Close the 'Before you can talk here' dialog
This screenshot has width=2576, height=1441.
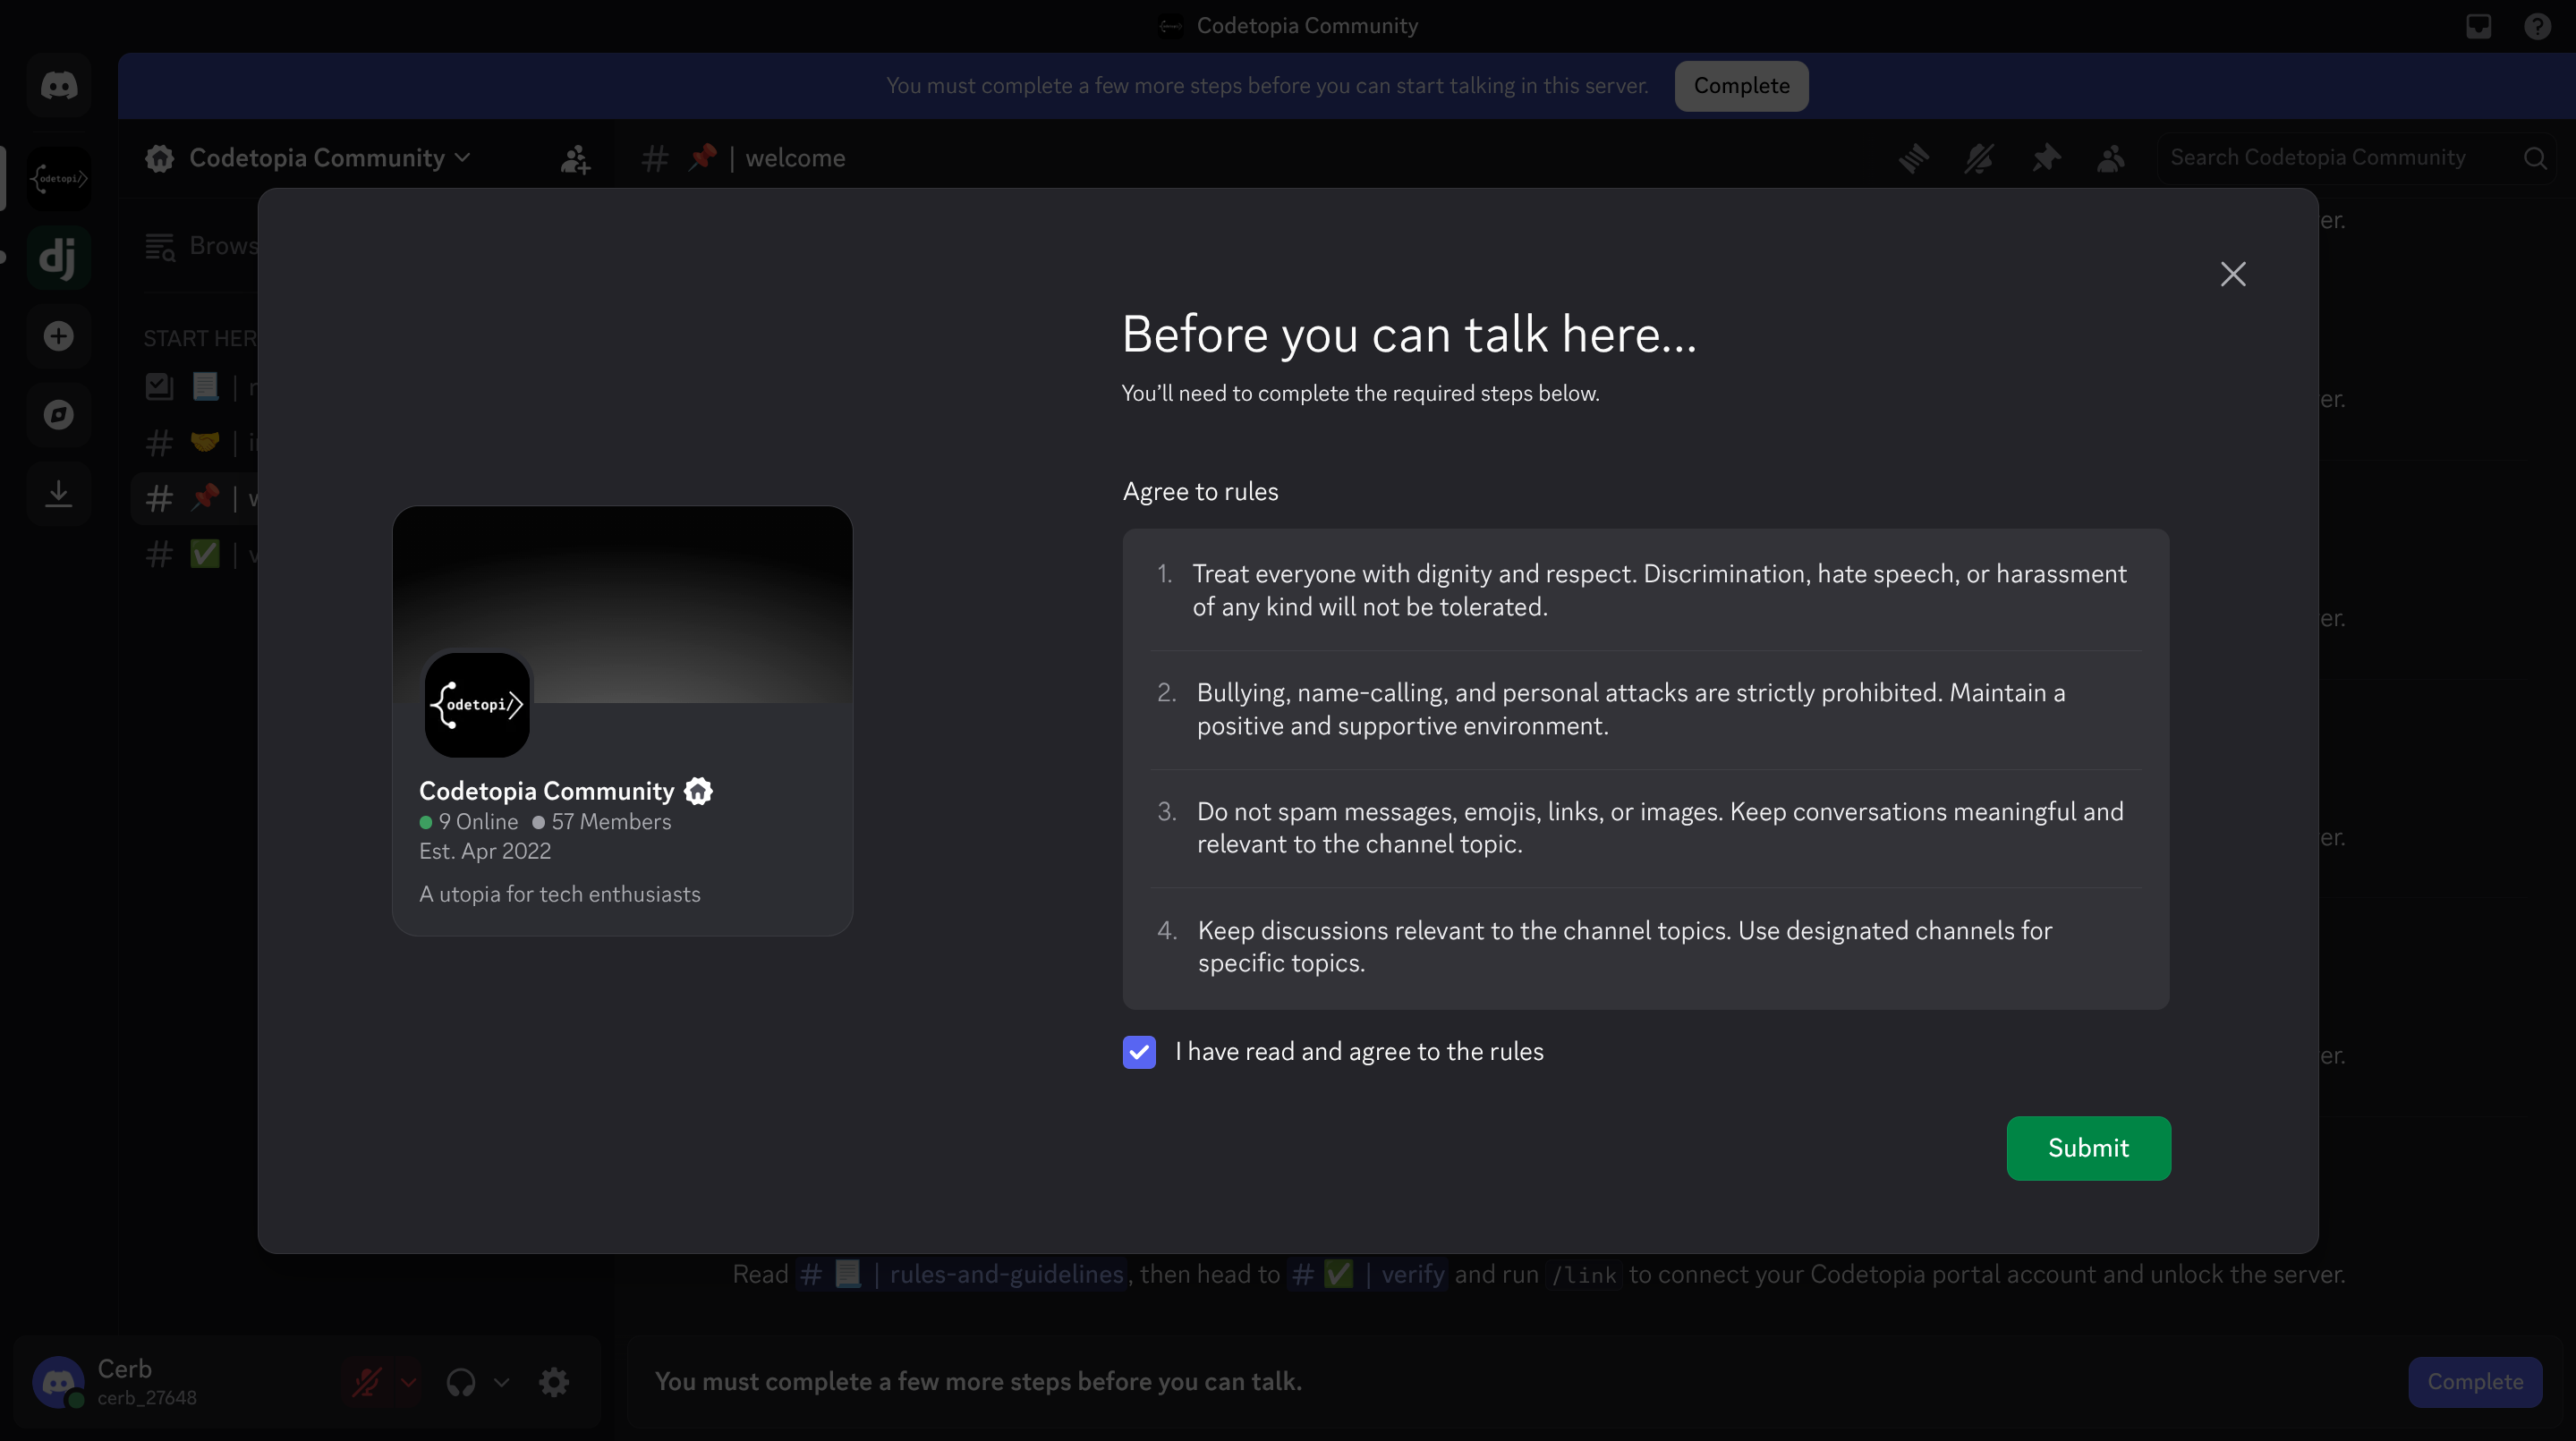click(2233, 274)
